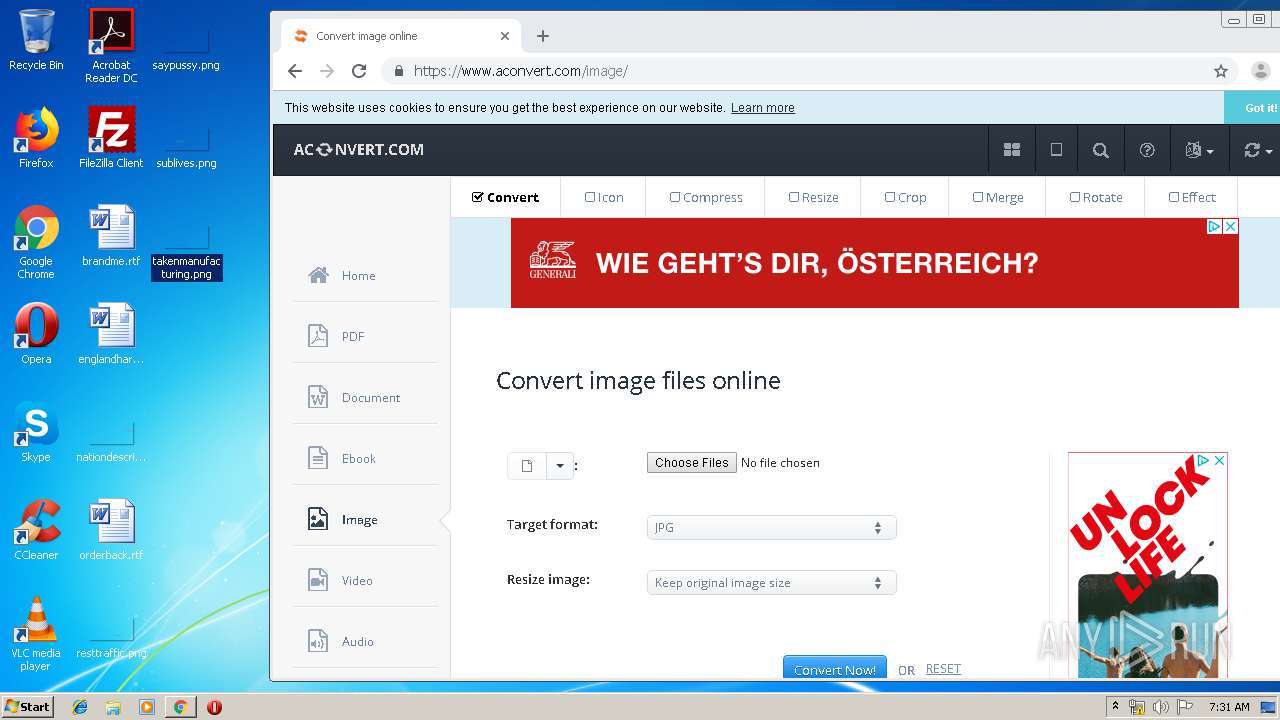This screenshot has height=720, width=1280.
Task: Click the mobile/tablet view icon in header
Action: 1056,150
